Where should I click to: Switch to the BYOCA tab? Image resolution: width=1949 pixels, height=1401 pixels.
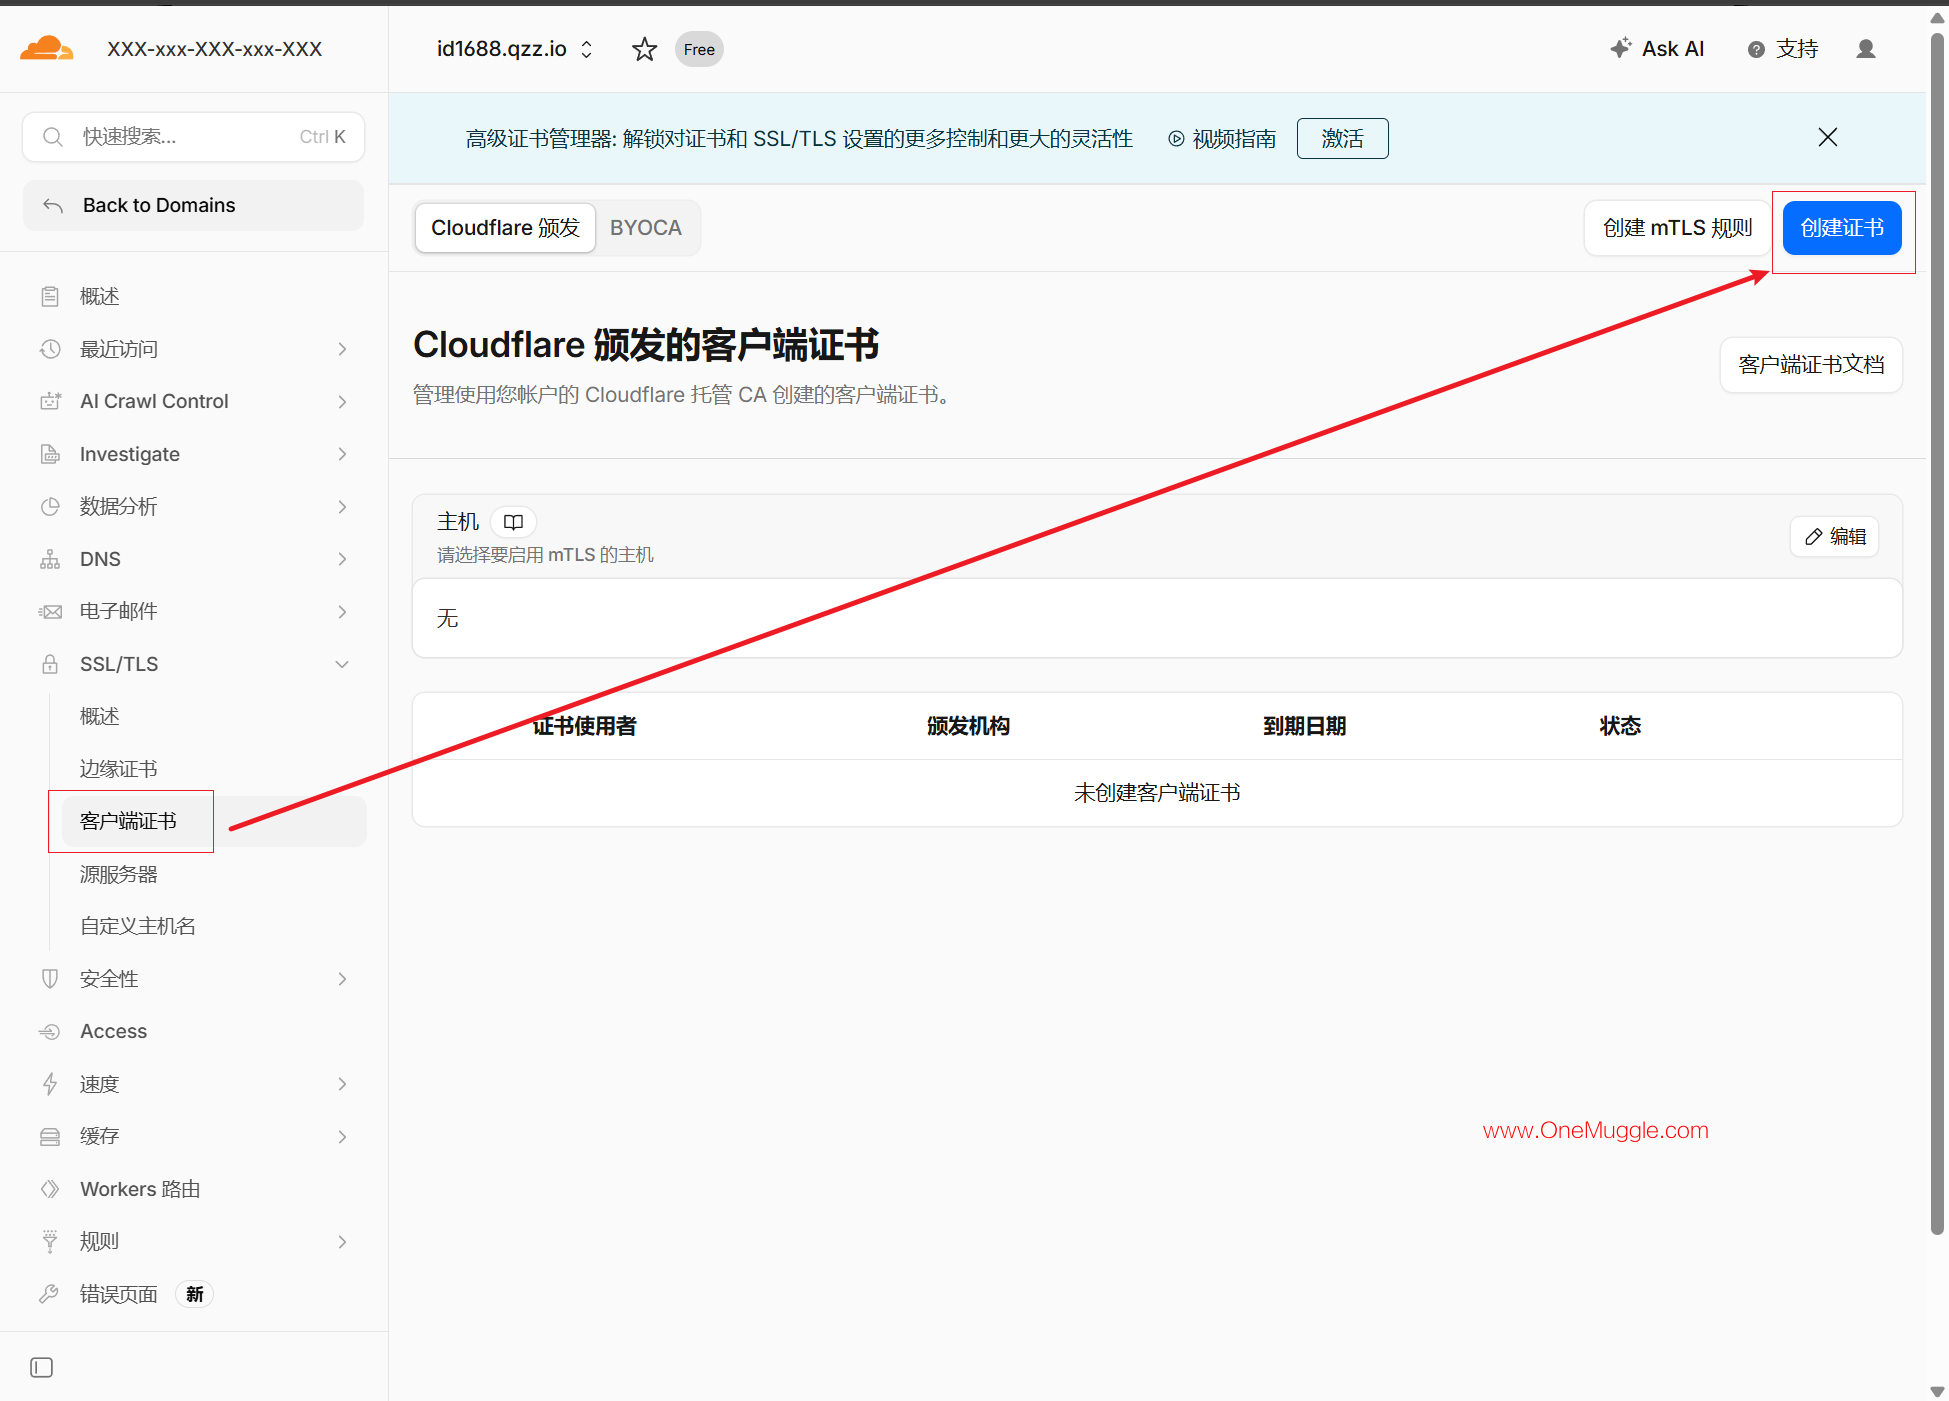tap(646, 228)
